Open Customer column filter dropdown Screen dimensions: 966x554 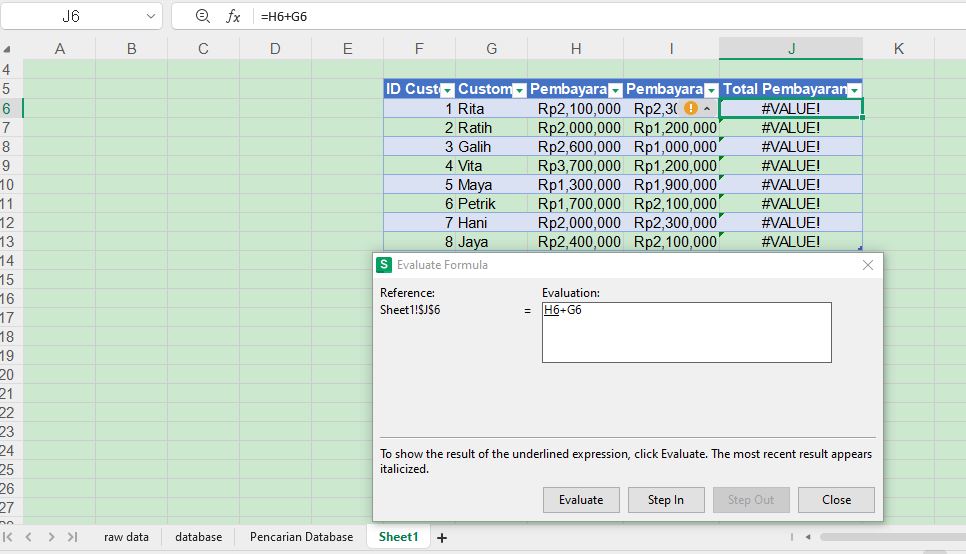coord(519,91)
